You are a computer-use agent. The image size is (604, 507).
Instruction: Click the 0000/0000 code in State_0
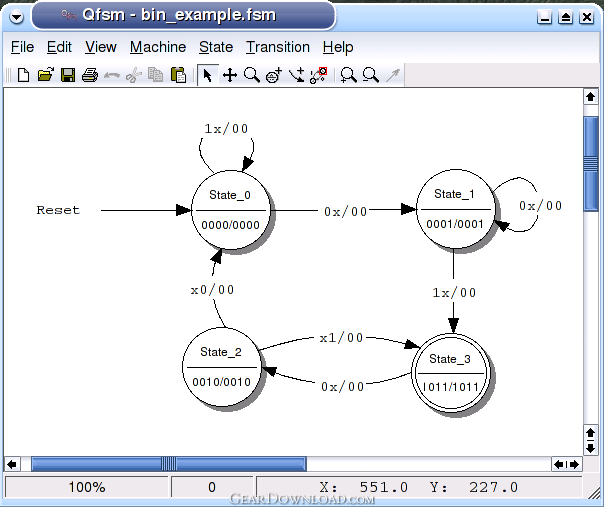pos(230,225)
